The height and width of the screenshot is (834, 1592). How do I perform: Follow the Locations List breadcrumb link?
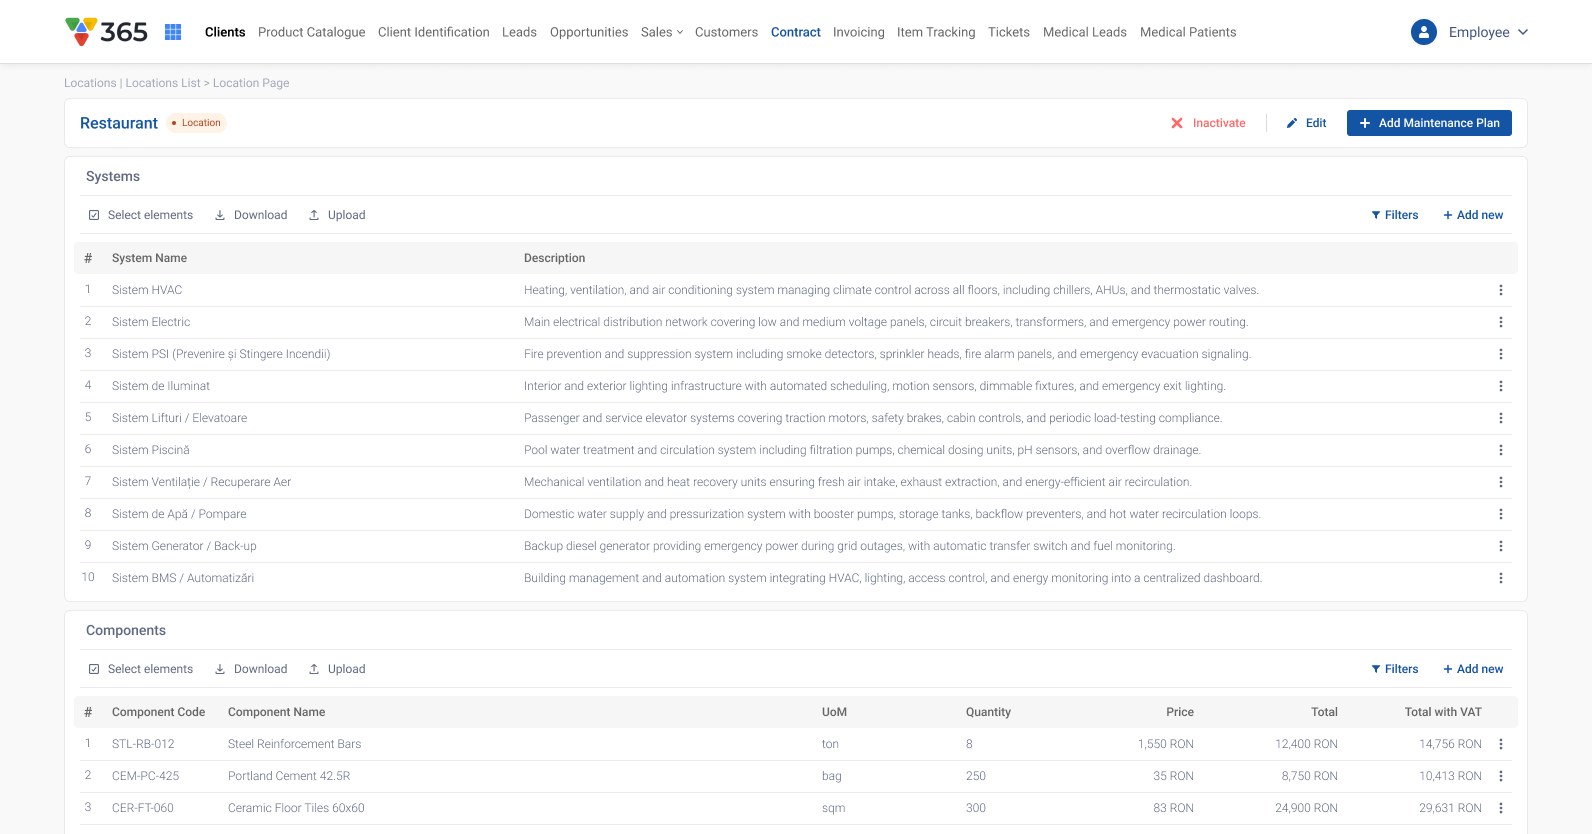coord(163,83)
